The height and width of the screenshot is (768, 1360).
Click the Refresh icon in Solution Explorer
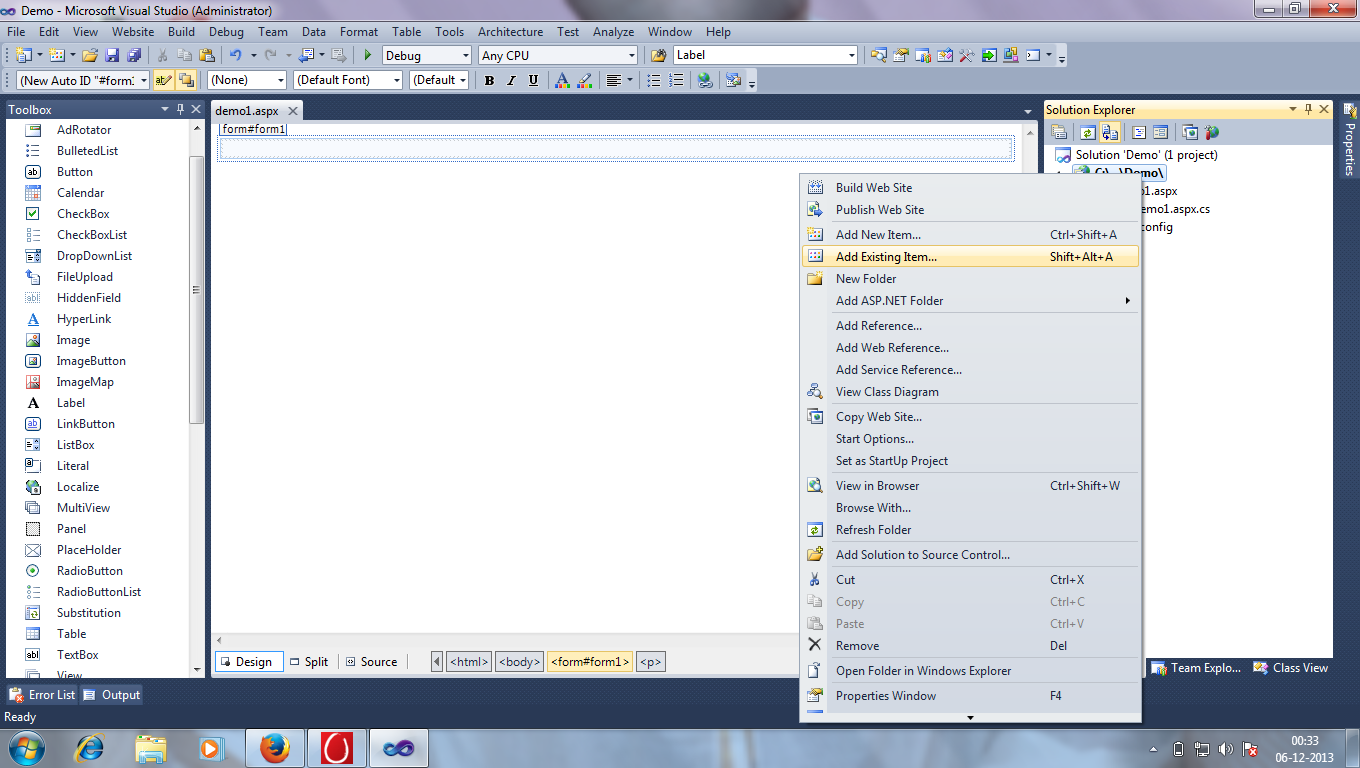click(1087, 132)
